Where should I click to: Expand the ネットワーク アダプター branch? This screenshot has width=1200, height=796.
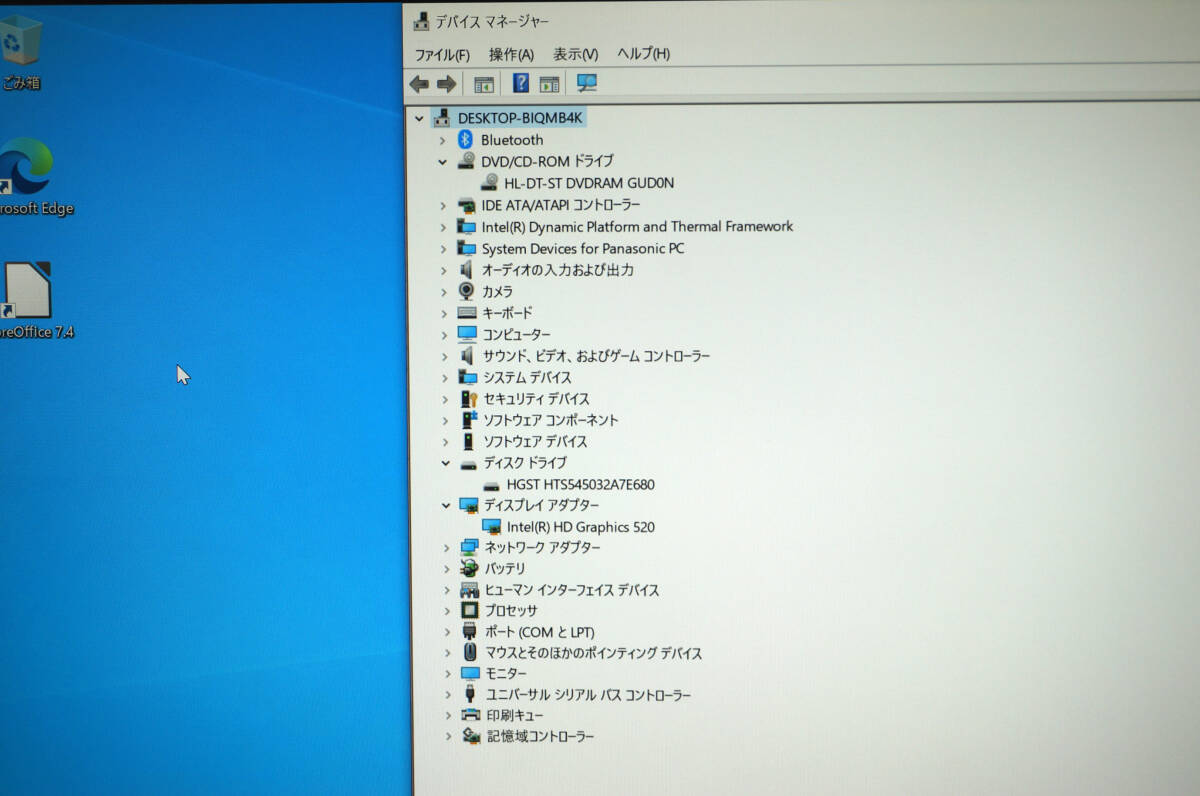pyautogui.click(x=447, y=547)
